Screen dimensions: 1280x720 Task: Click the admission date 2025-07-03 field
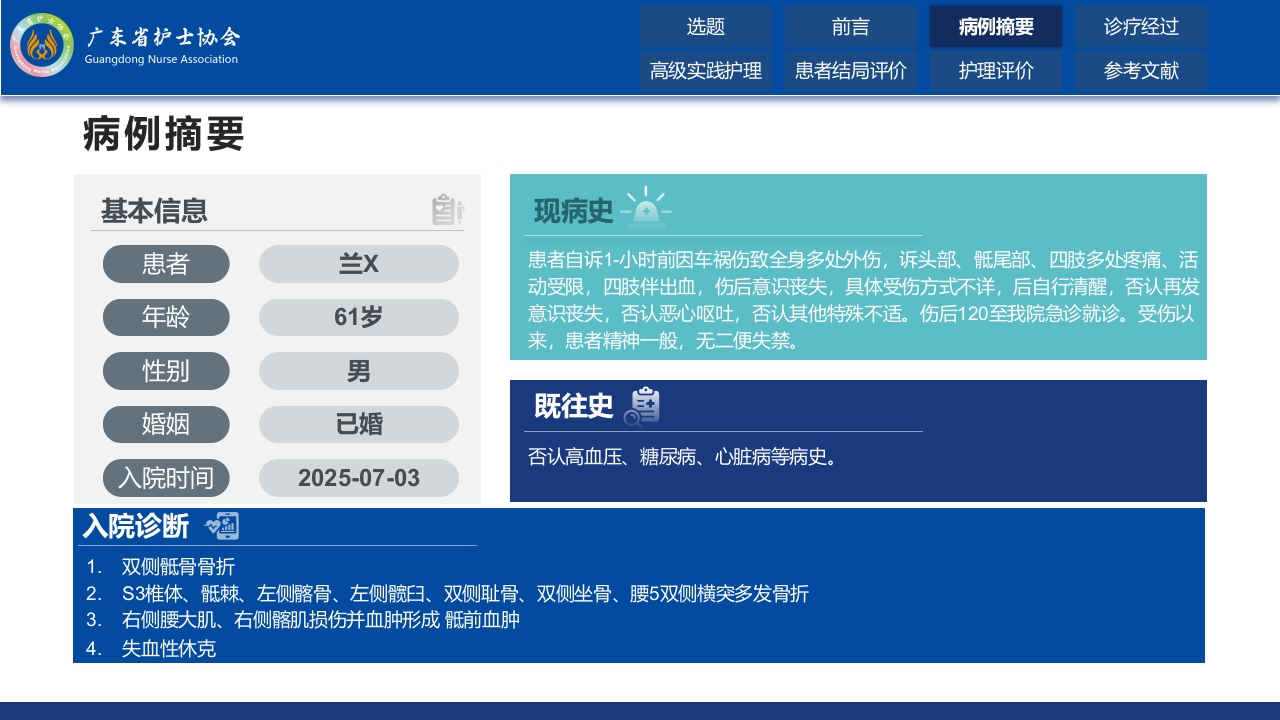point(358,477)
